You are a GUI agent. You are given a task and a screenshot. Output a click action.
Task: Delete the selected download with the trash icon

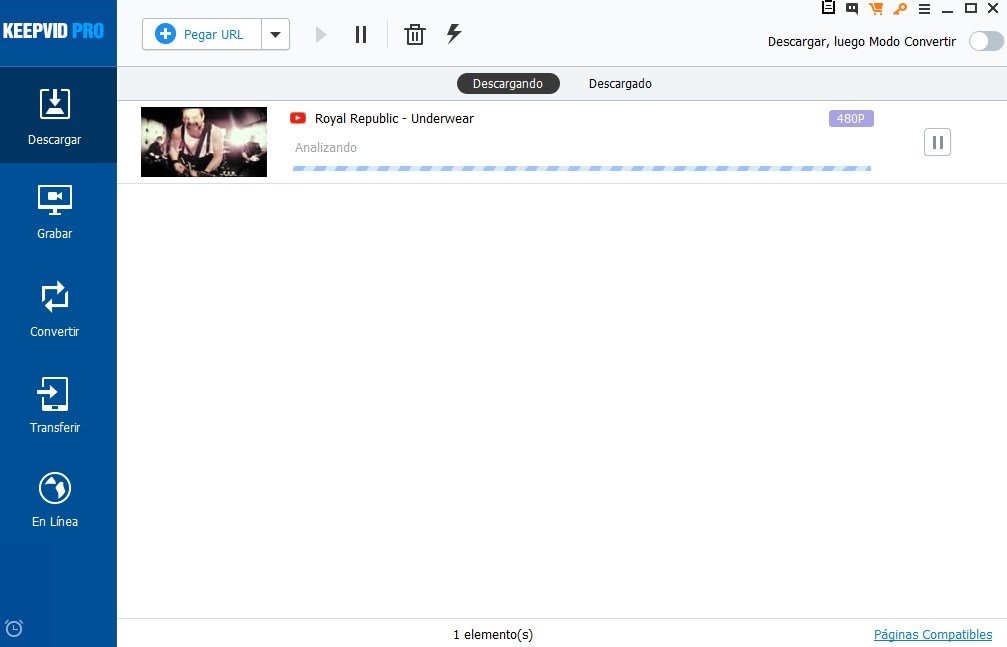tap(415, 34)
